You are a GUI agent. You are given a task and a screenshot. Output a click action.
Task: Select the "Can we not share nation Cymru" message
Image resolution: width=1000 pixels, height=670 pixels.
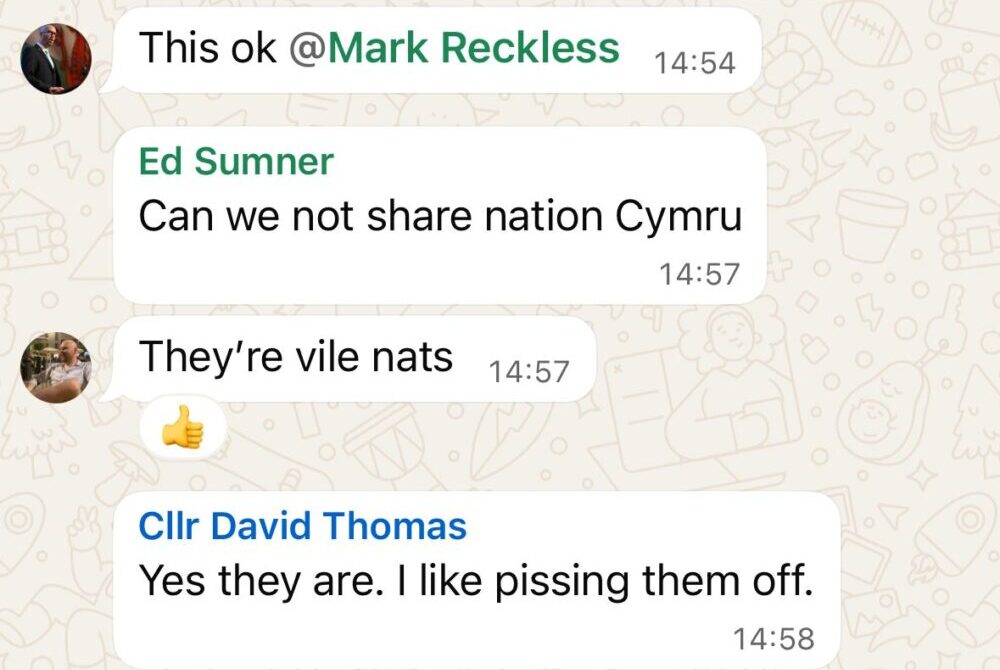tap(440, 215)
